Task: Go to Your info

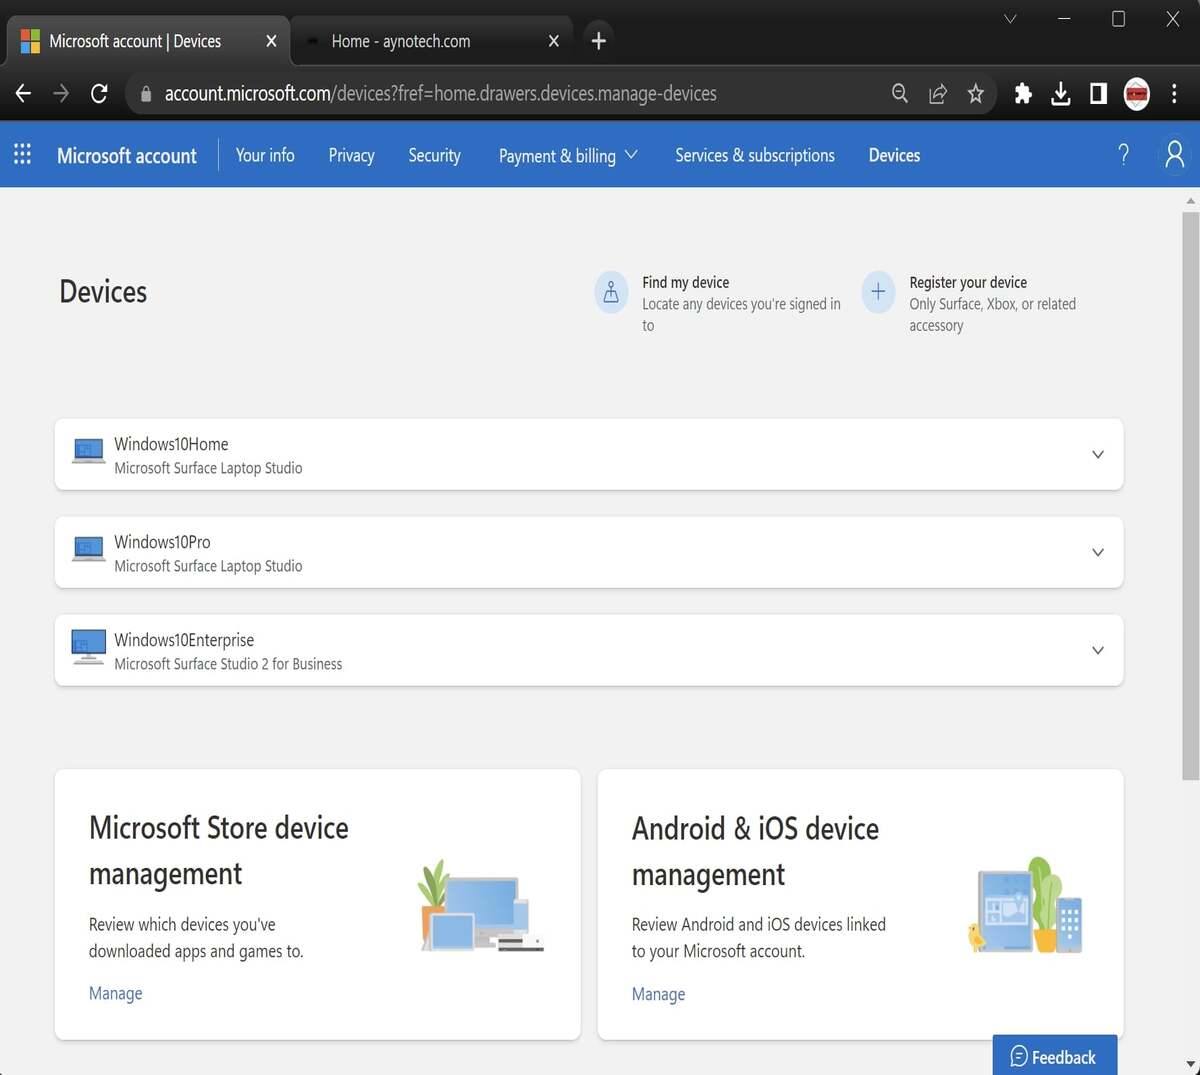Action: [x=265, y=155]
